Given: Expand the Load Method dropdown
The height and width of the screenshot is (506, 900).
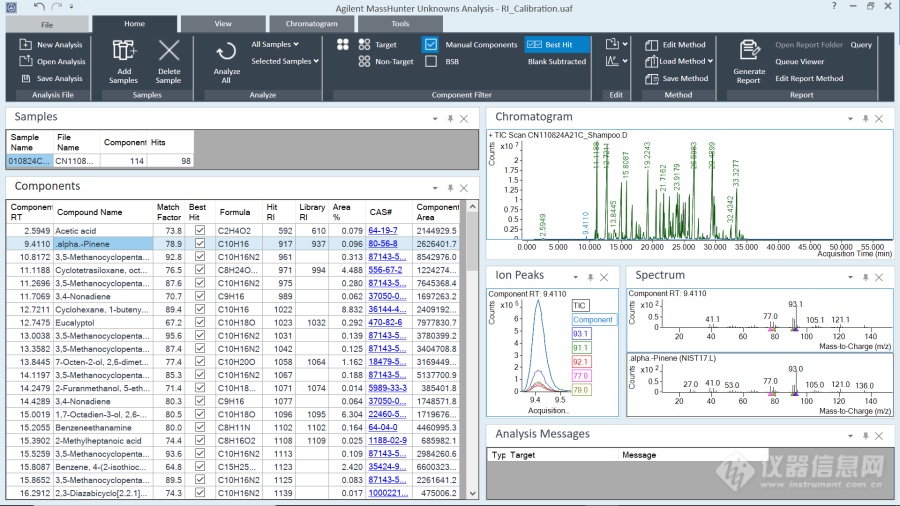Looking at the screenshot, I should (x=710, y=61).
